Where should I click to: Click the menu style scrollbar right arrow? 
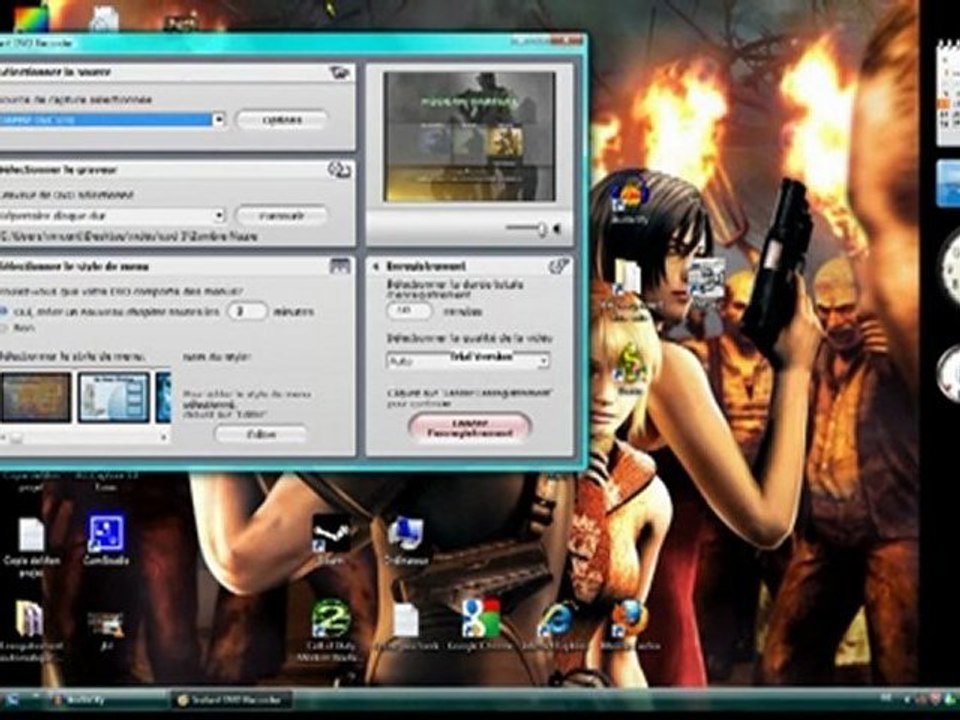163,437
